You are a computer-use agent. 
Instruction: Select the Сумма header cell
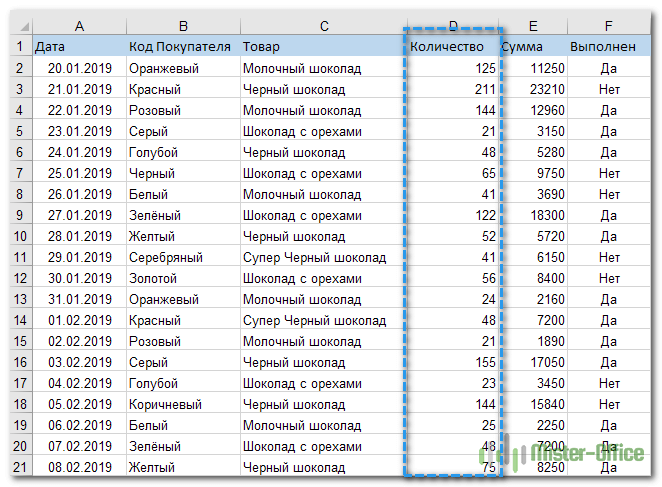(x=533, y=46)
